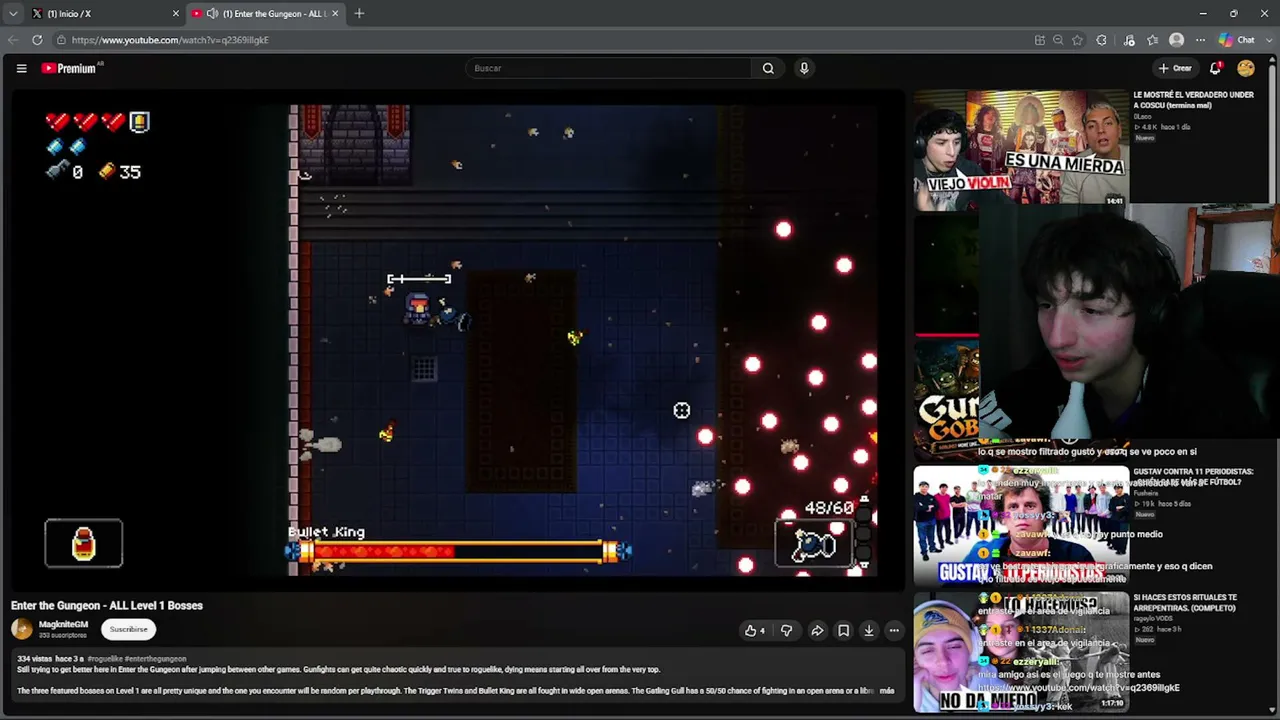The image size is (1280, 720).
Task: Click the youtube.com address bar
Action: pos(540,40)
